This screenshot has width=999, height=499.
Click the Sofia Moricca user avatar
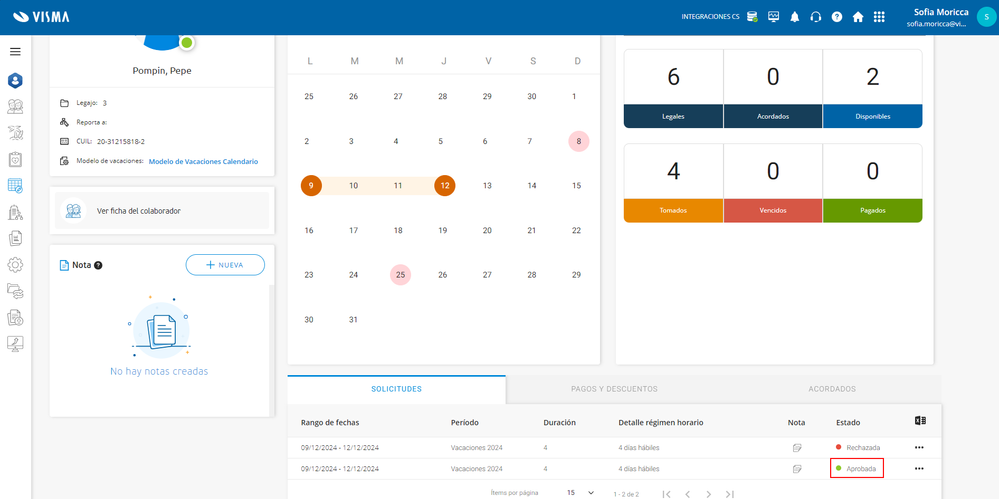pyautogui.click(x=986, y=17)
